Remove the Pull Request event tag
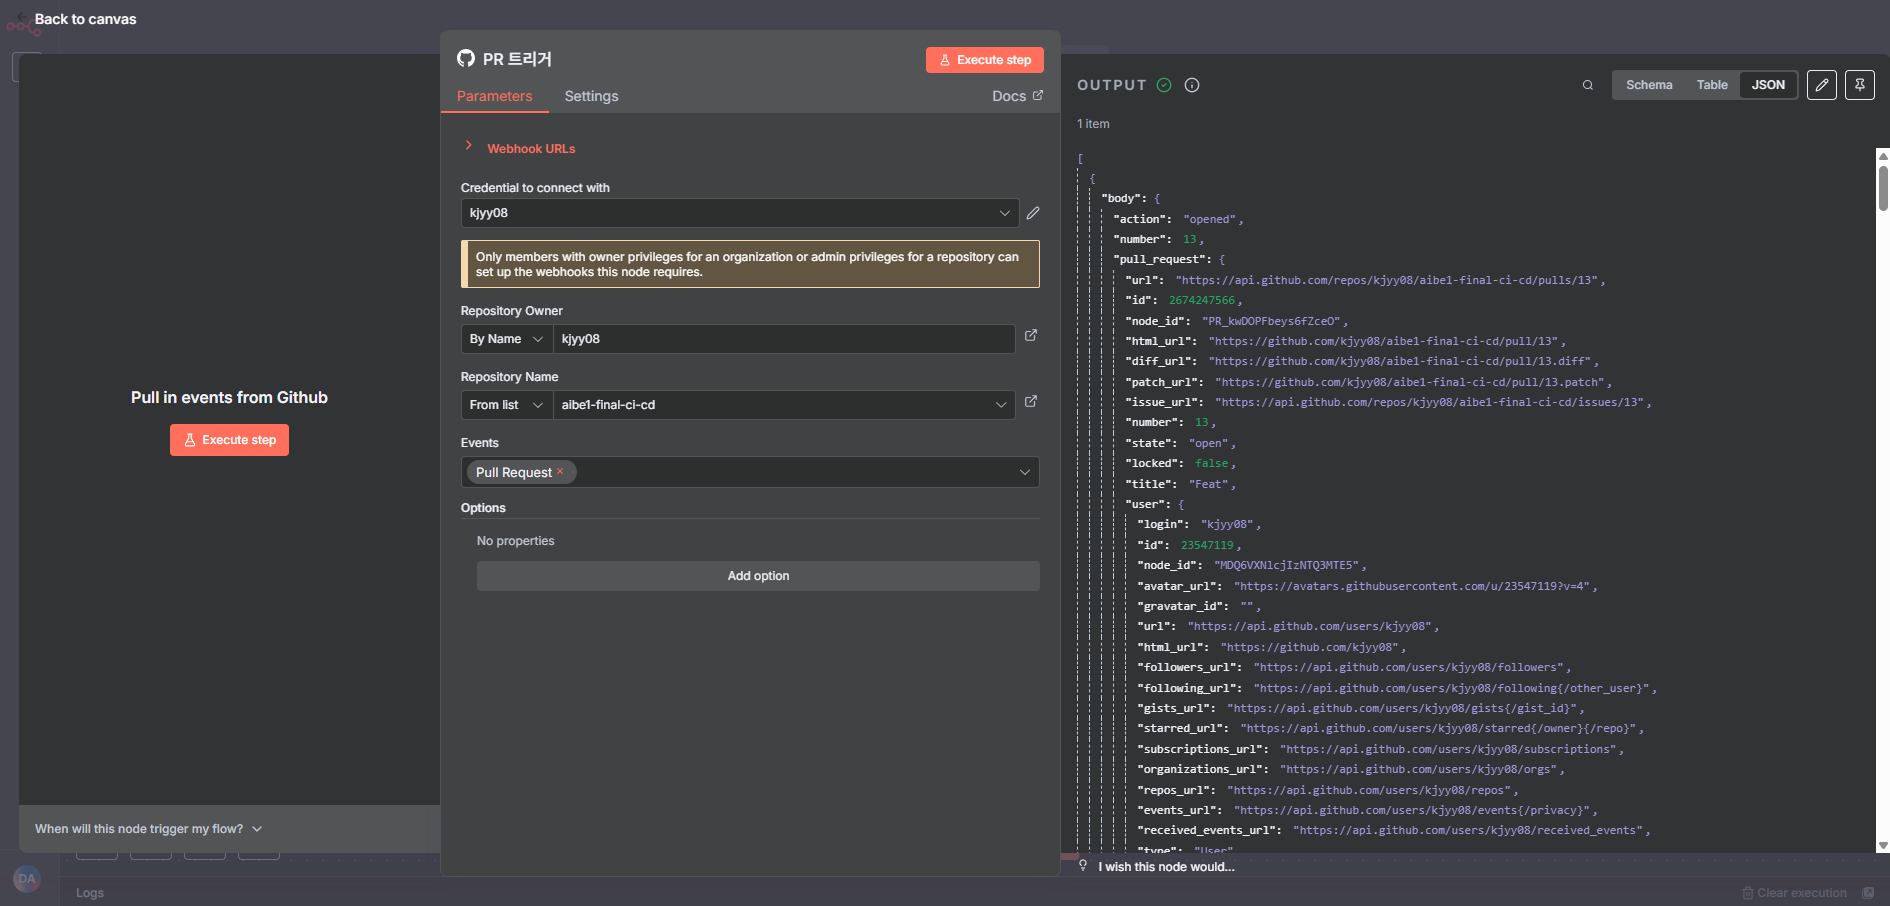1890x906 pixels. pos(560,471)
